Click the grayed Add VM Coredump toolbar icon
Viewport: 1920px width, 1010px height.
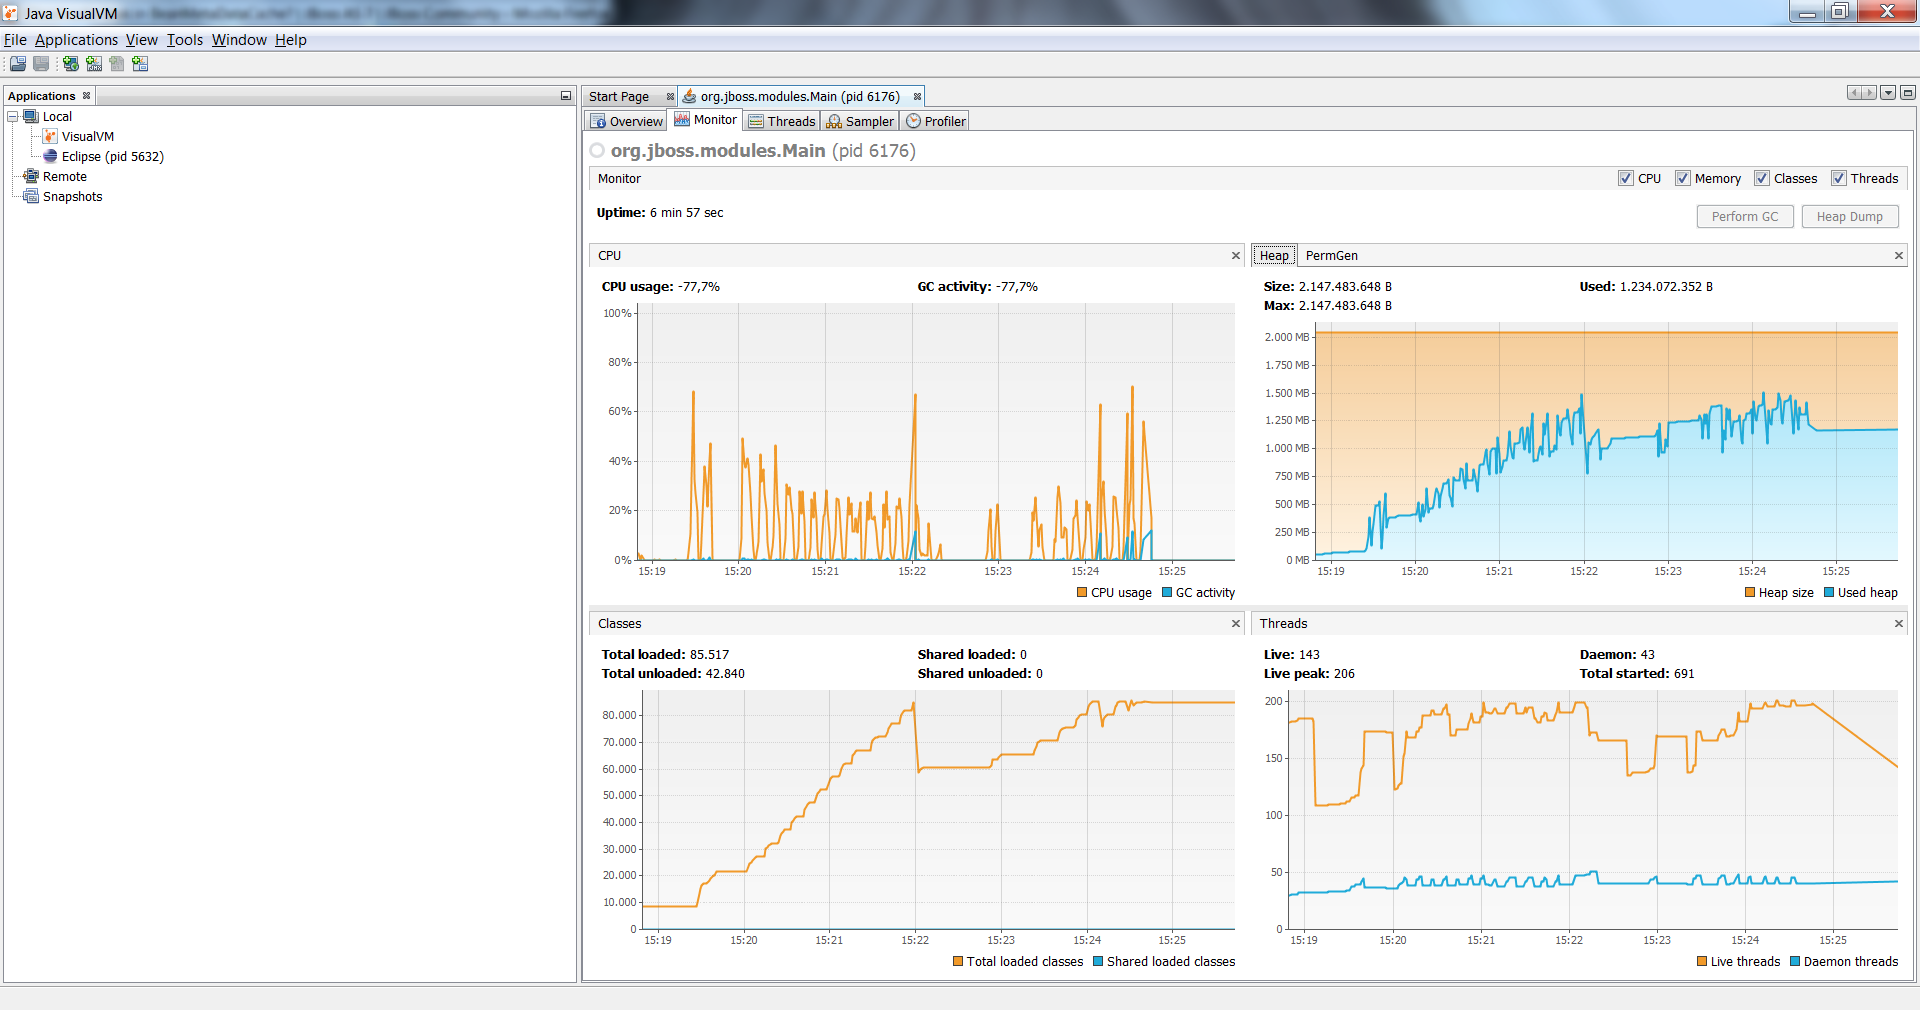[117, 64]
